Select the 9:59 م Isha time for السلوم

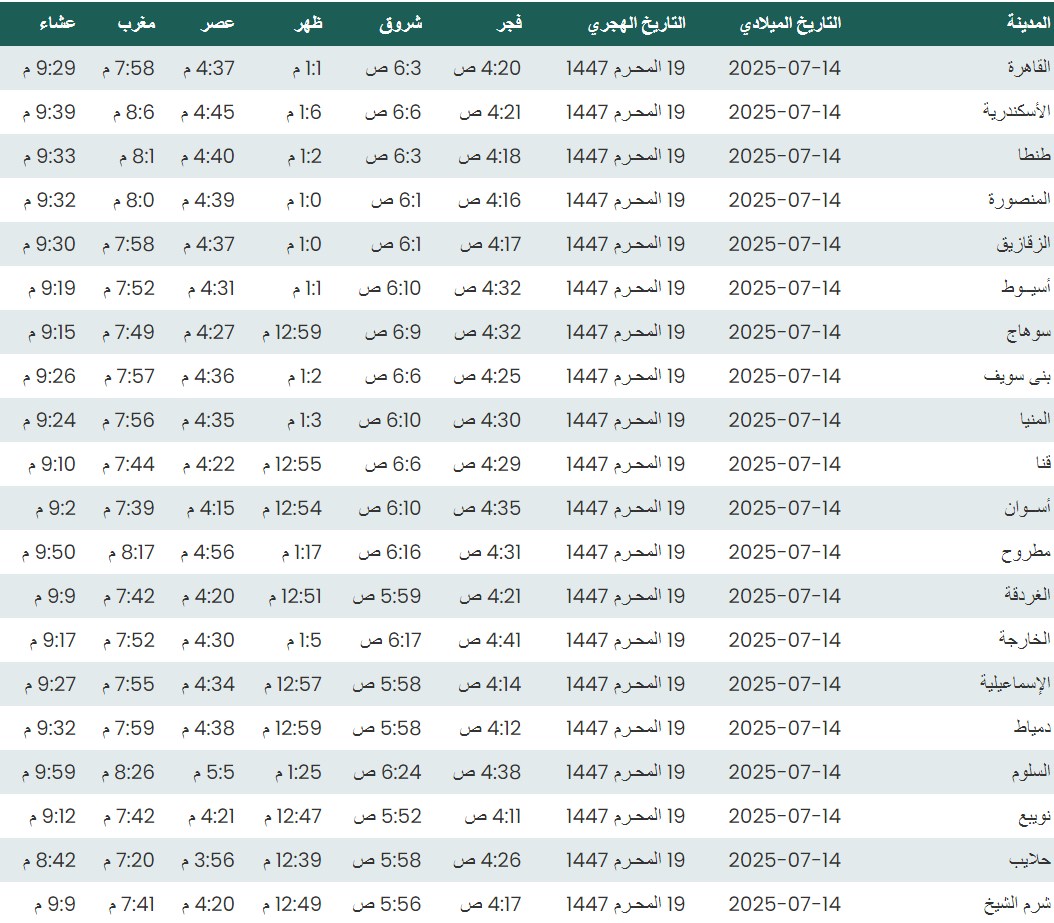click(x=48, y=772)
